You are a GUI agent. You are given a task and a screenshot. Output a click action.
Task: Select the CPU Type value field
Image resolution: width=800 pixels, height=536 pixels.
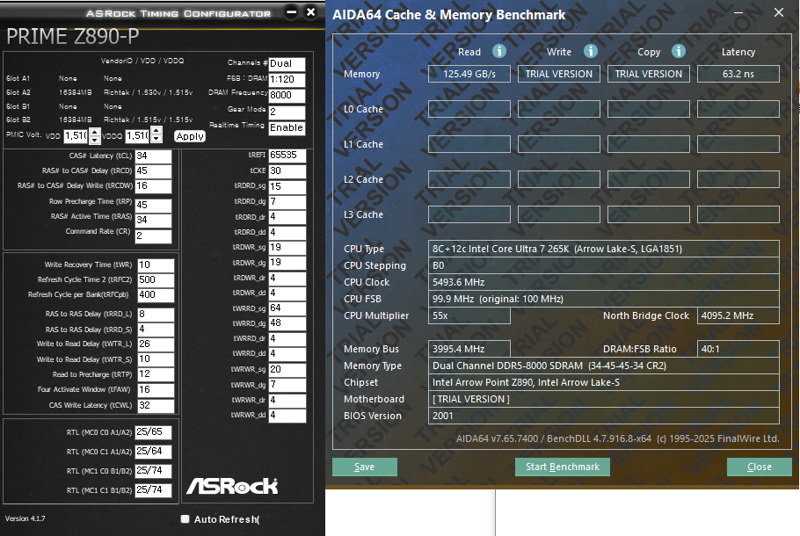(604, 249)
